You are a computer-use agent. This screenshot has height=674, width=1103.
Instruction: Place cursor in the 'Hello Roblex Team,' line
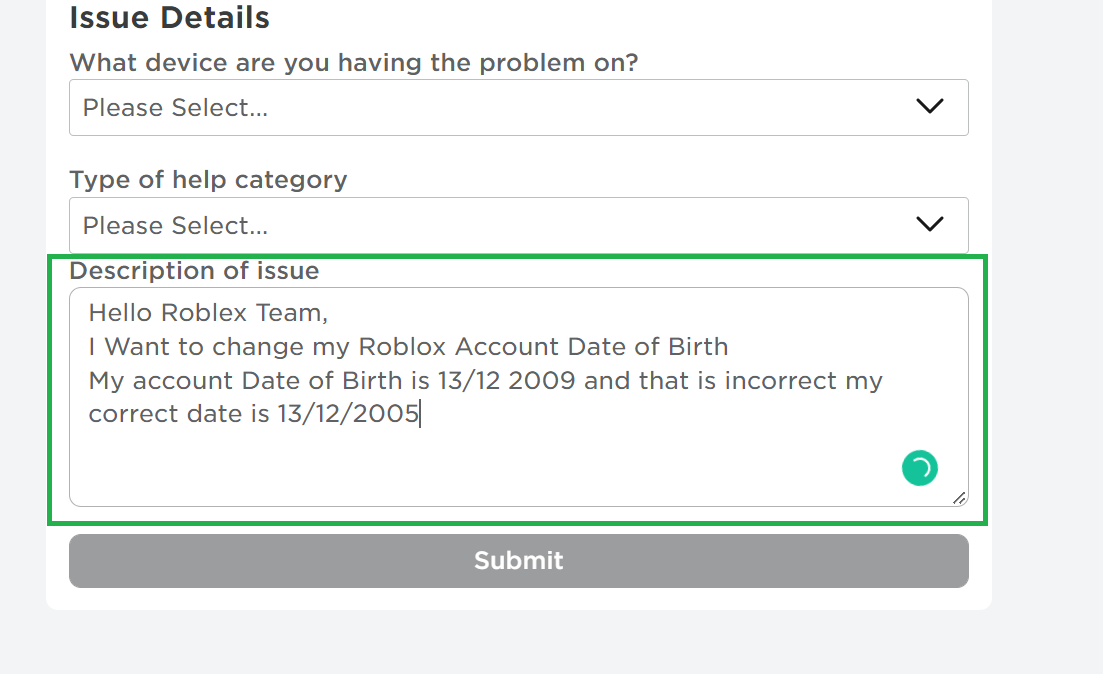(x=208, y=312)
